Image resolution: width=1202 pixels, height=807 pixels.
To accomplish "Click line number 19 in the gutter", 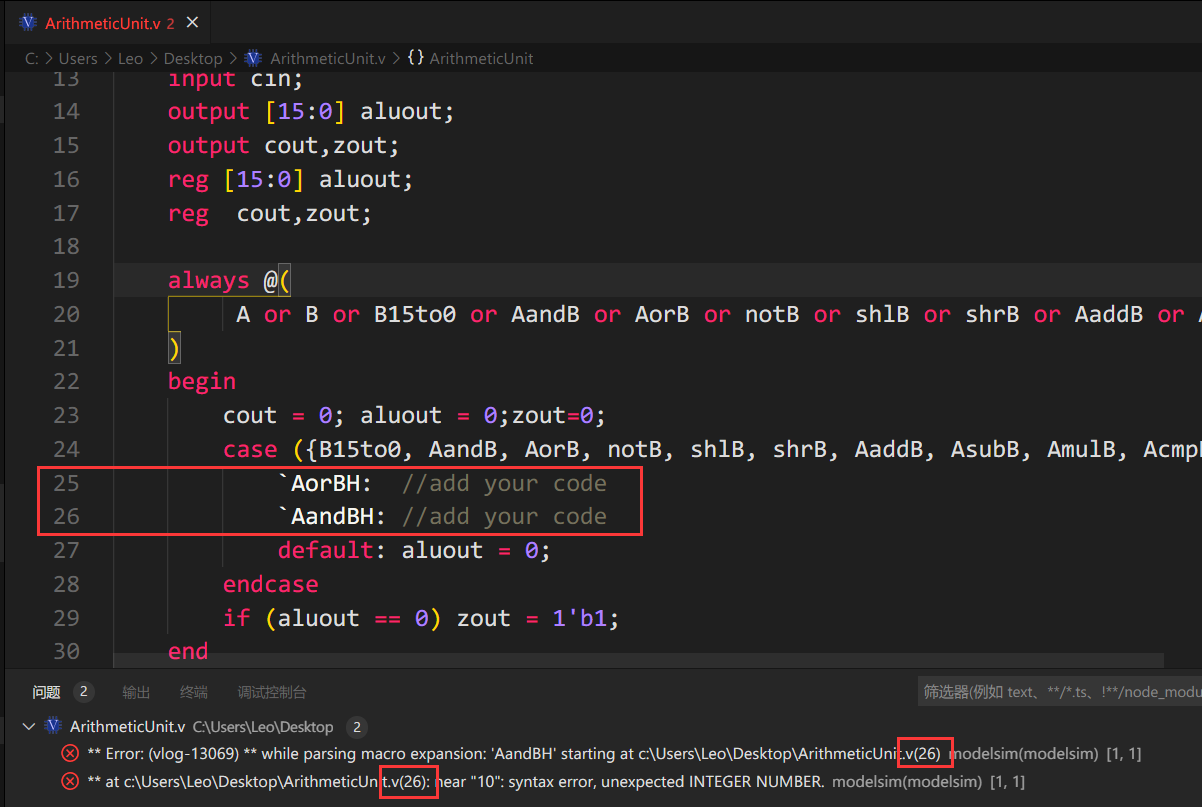I will (x=66, y=280).
